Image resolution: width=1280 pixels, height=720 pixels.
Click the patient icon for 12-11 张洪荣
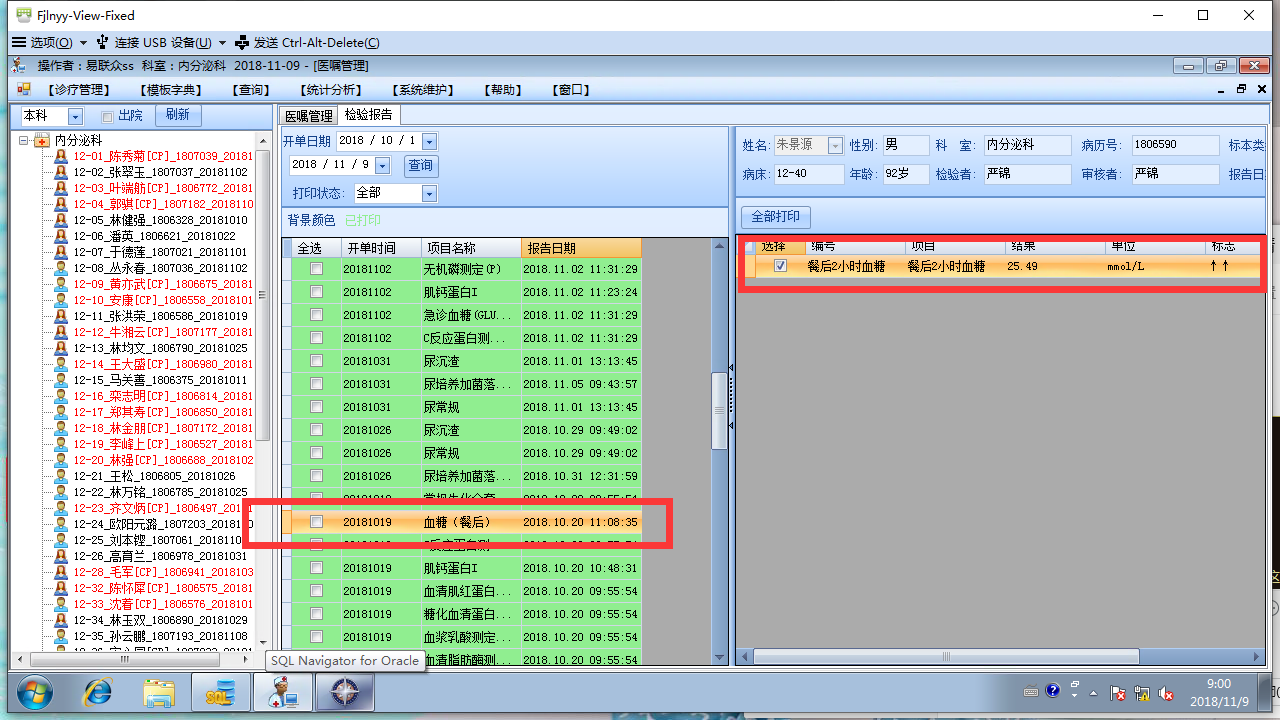(62, 316)
